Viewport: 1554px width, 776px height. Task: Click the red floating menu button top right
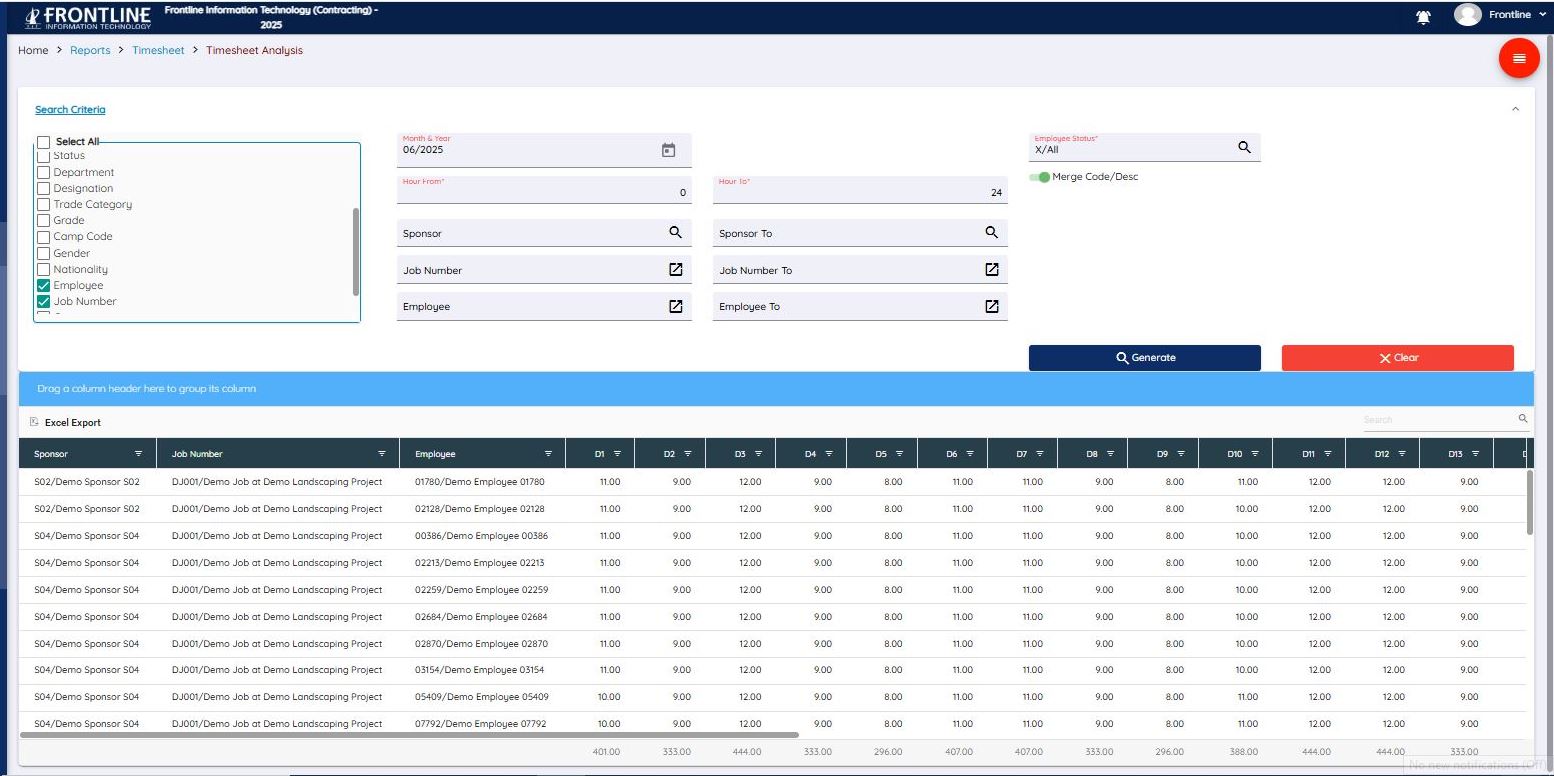(x=1519, y=58)
